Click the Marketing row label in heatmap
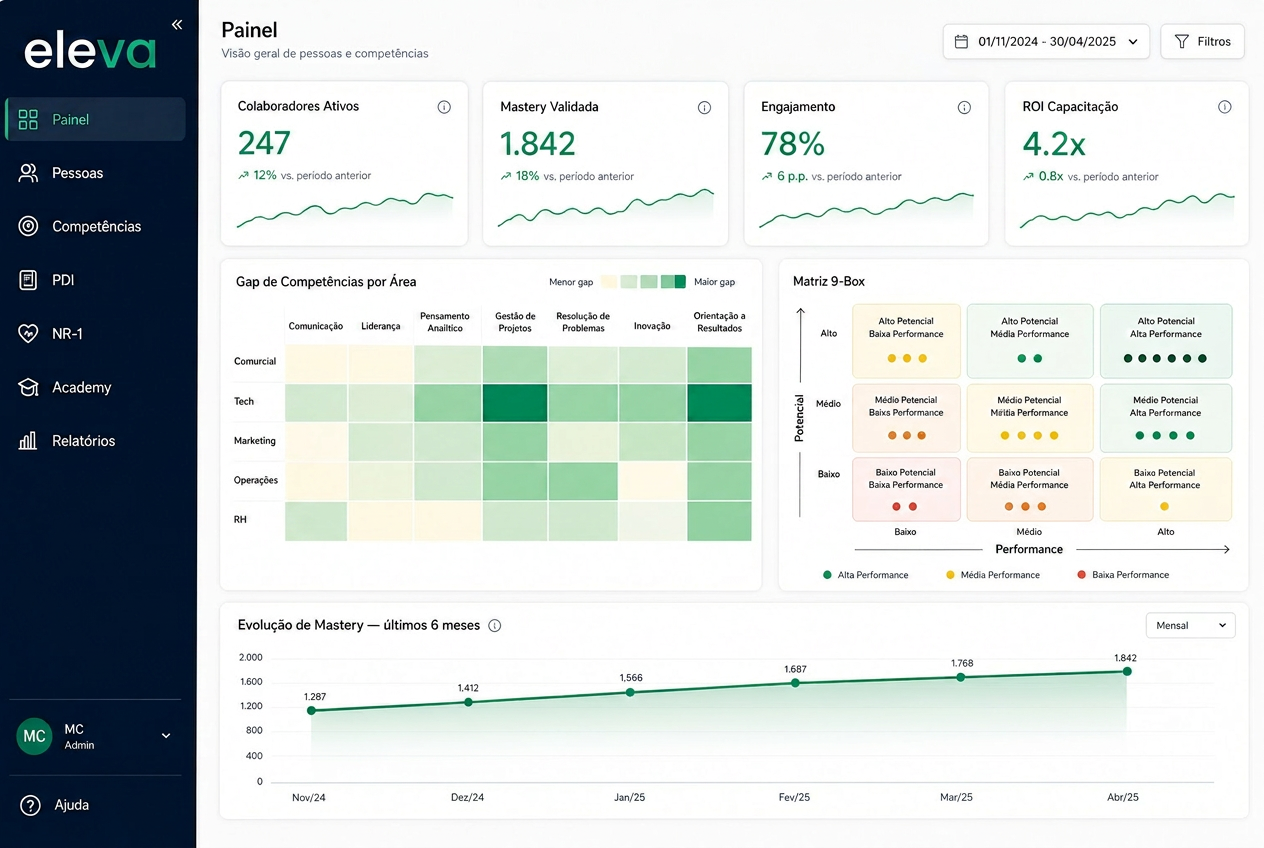1264x848 pixels. click(255, 441)
